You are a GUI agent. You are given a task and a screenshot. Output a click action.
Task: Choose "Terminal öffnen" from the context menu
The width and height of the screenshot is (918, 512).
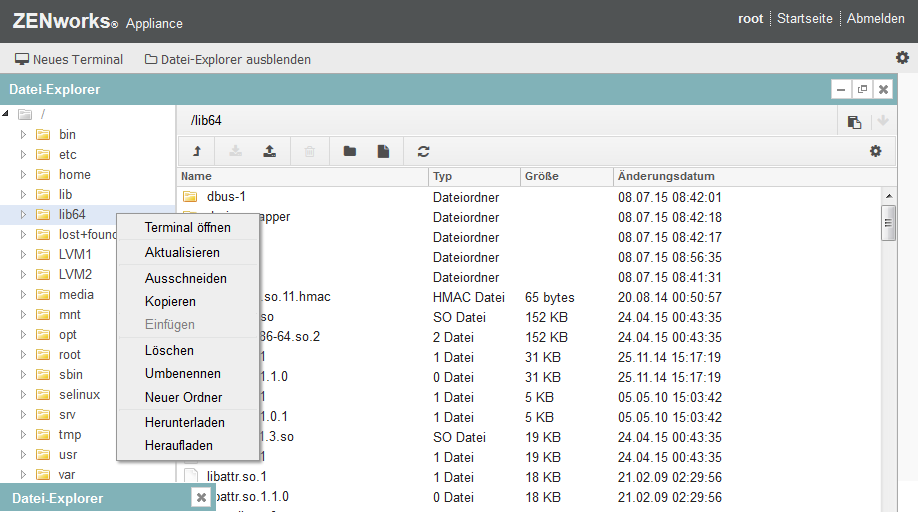pyautogui.click(x=187, y=228)
